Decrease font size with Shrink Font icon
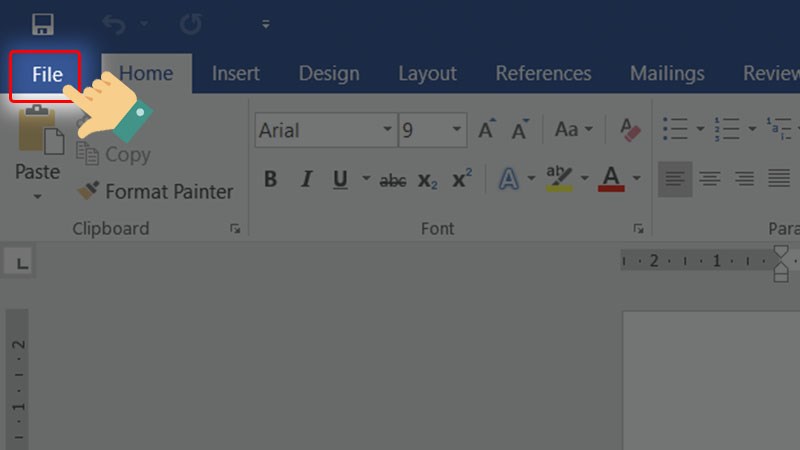 [x=520, y=129]
